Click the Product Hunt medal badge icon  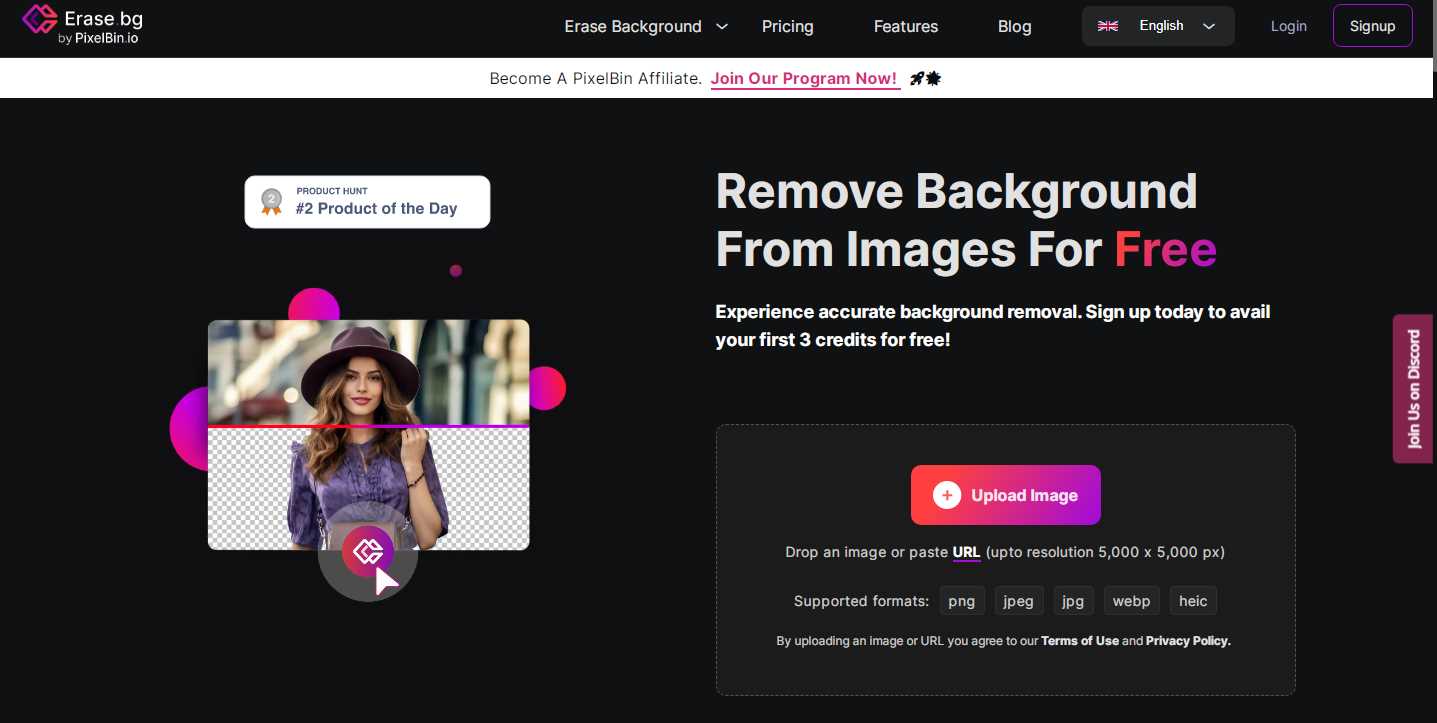(271, 201)
